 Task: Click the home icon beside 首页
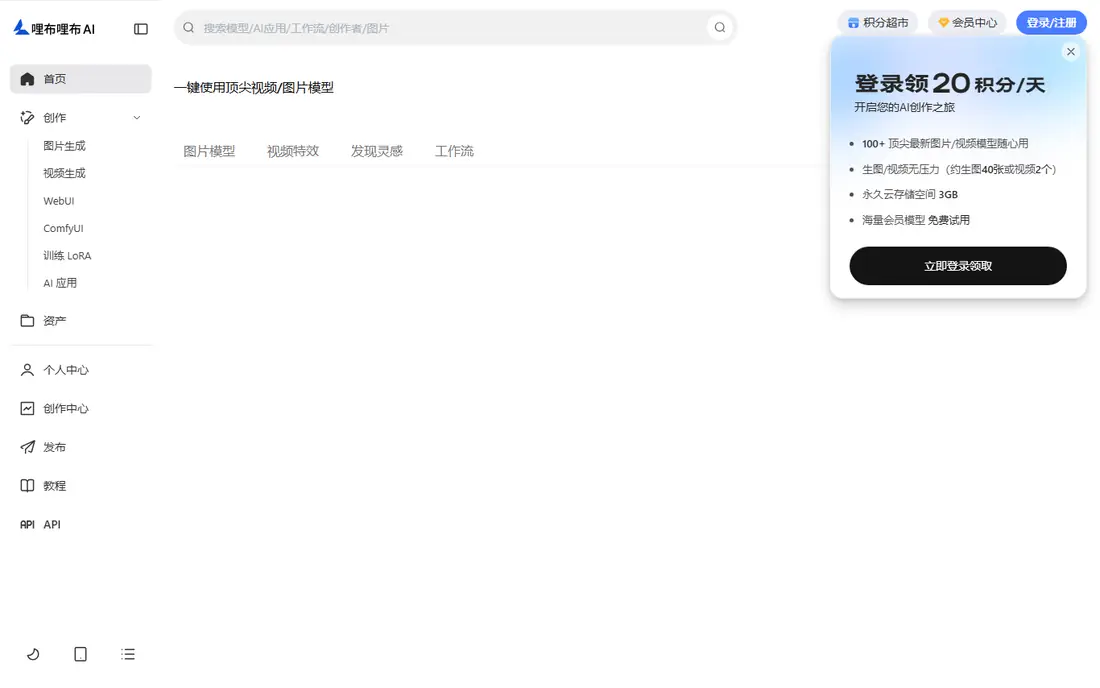tap(27, 79)
